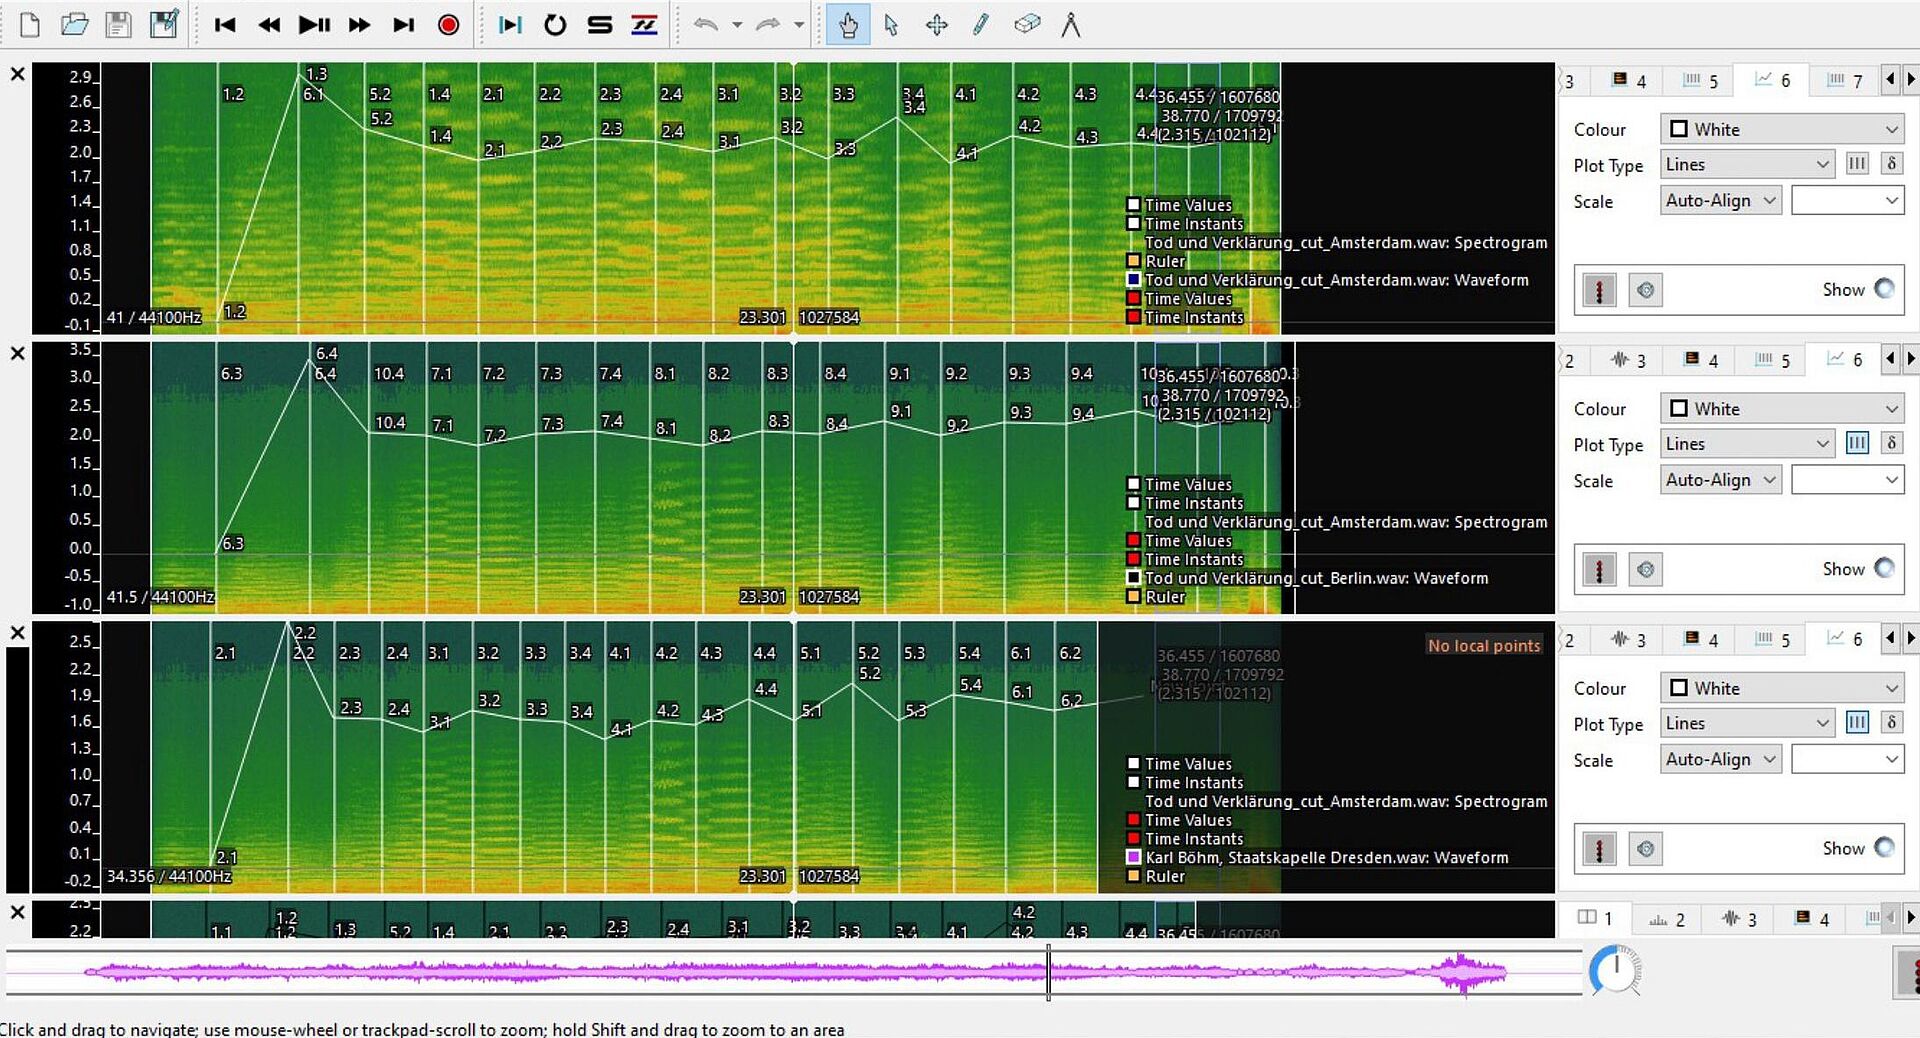This screenshot has height=1038, width=1920.
Task: Select layer tab 3 in the second pane's properties
Action: click(1628, 361)
